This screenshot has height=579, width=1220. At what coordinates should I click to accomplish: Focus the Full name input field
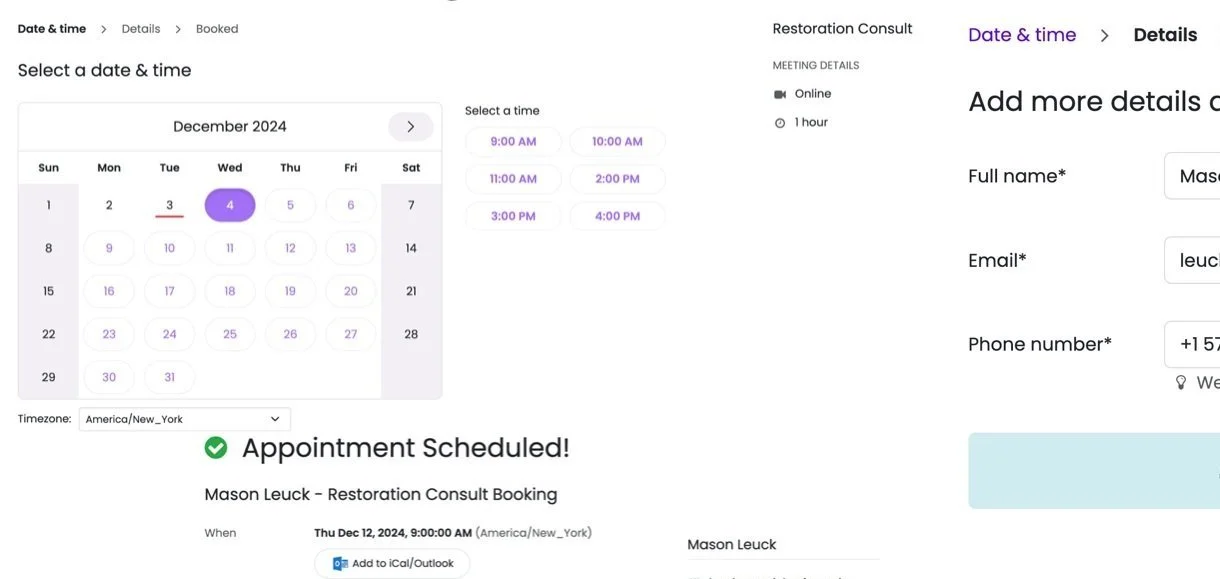click(x=1192, y=176)
